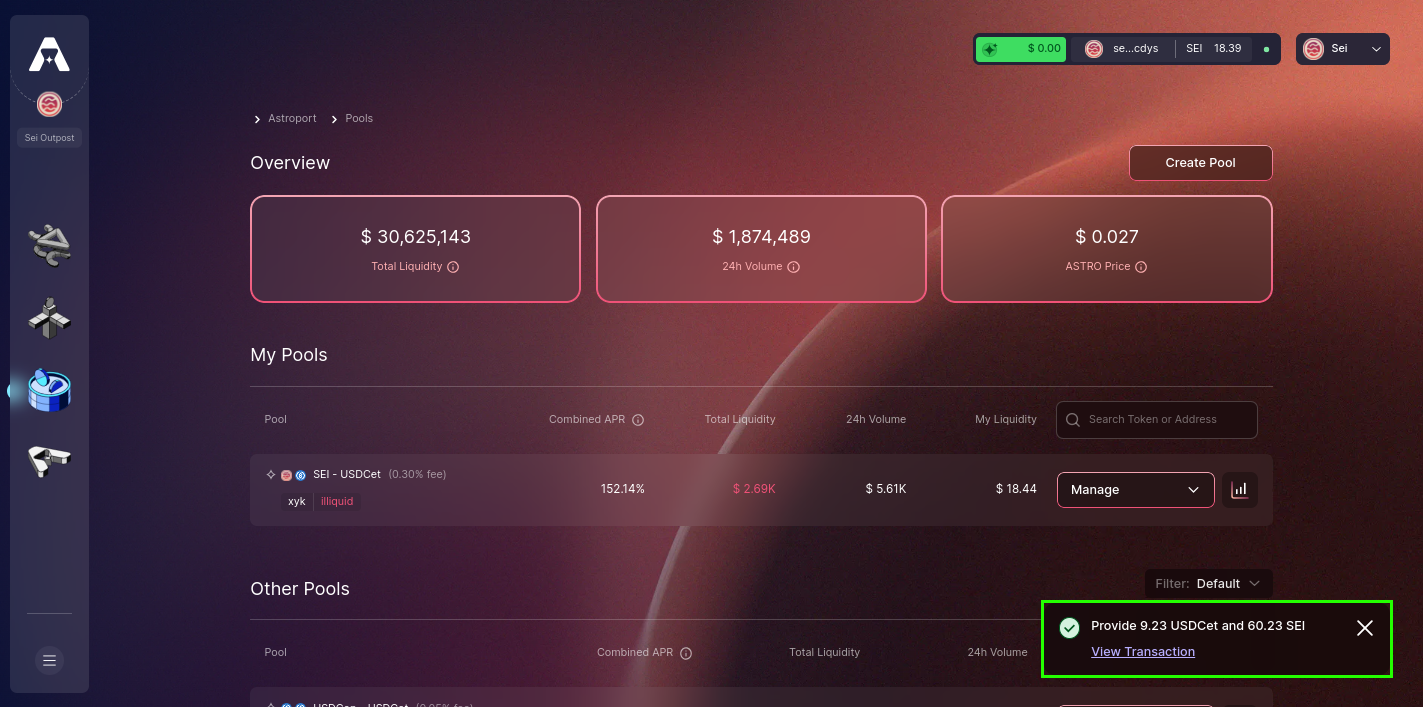Click the Combined APR info icon in My Pools
Image resolution: width=1423 pixels, height=707 pixels.
[638, 420]
